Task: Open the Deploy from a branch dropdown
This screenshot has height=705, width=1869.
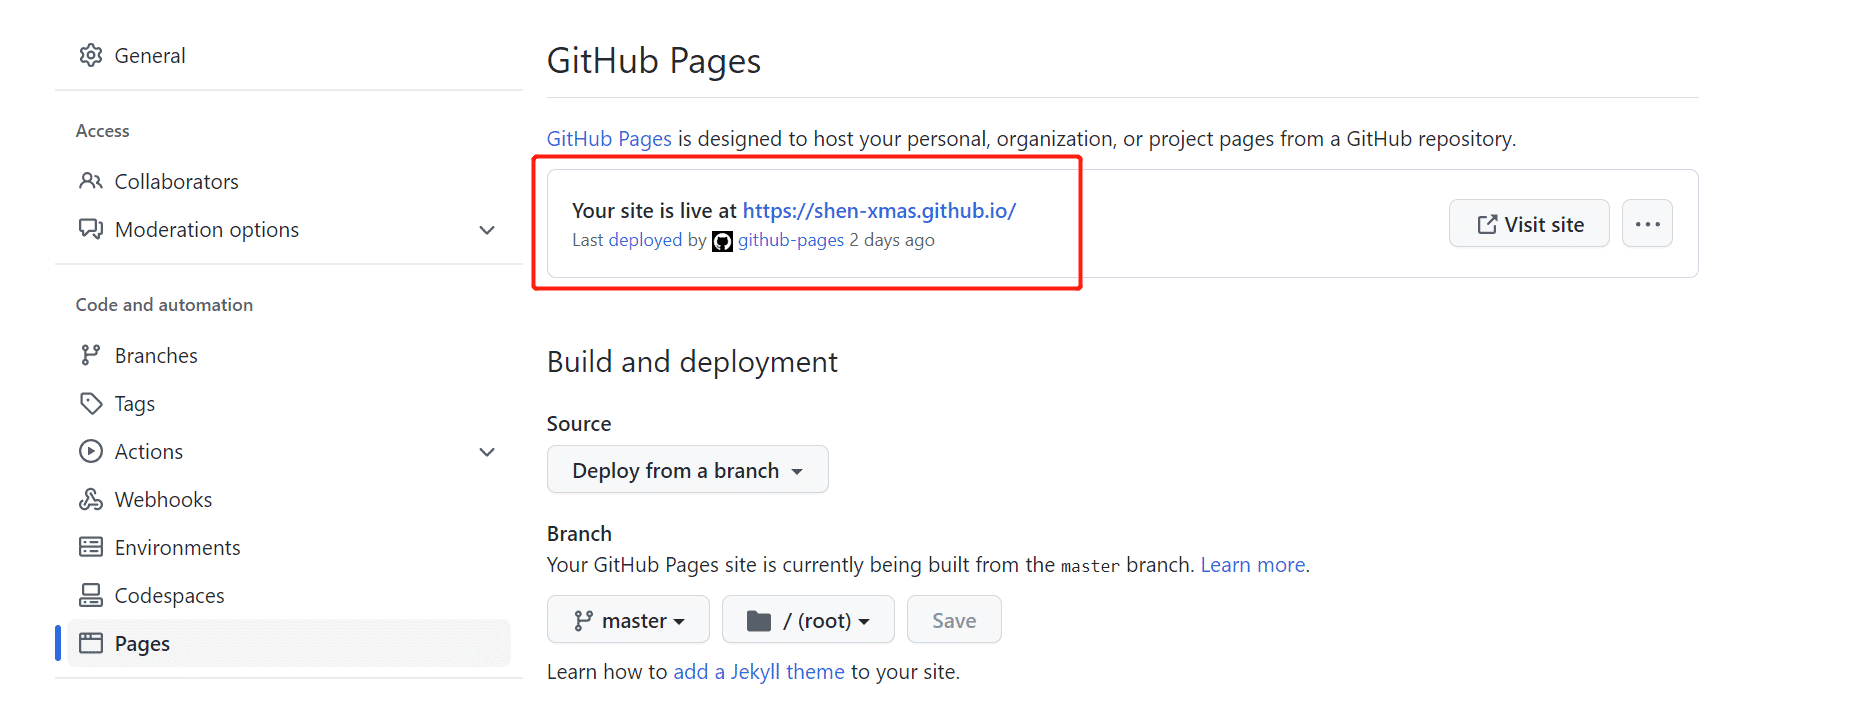Action: (687, 470)
